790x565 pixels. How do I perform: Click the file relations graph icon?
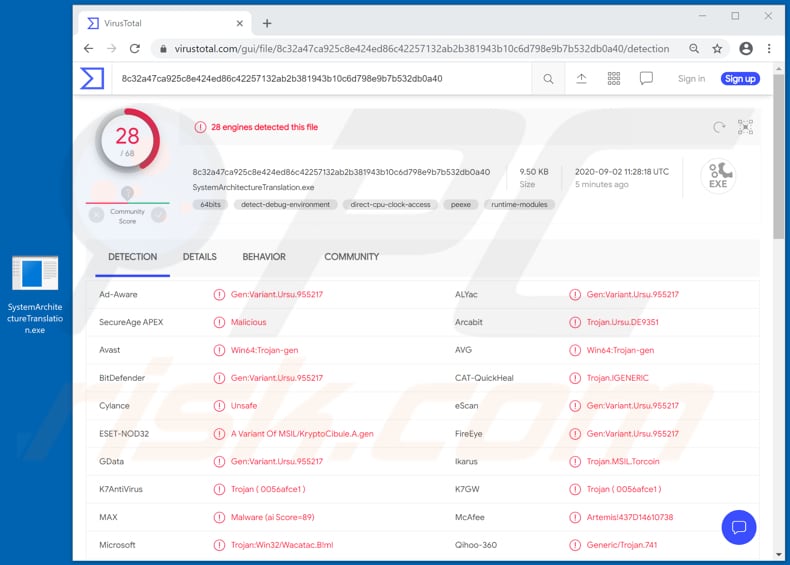pos(745,127)
